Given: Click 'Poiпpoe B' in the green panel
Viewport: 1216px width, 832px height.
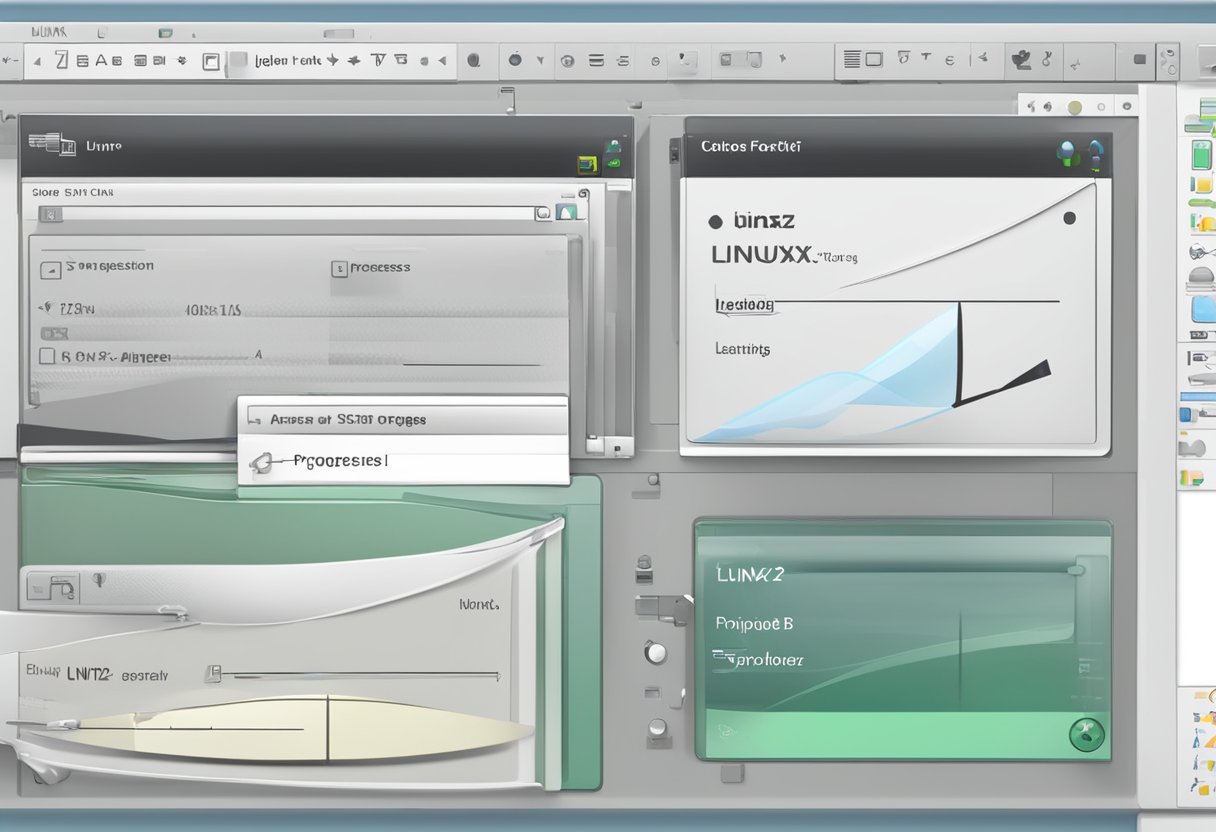Looking at the screenshot, I should point(754,623).
